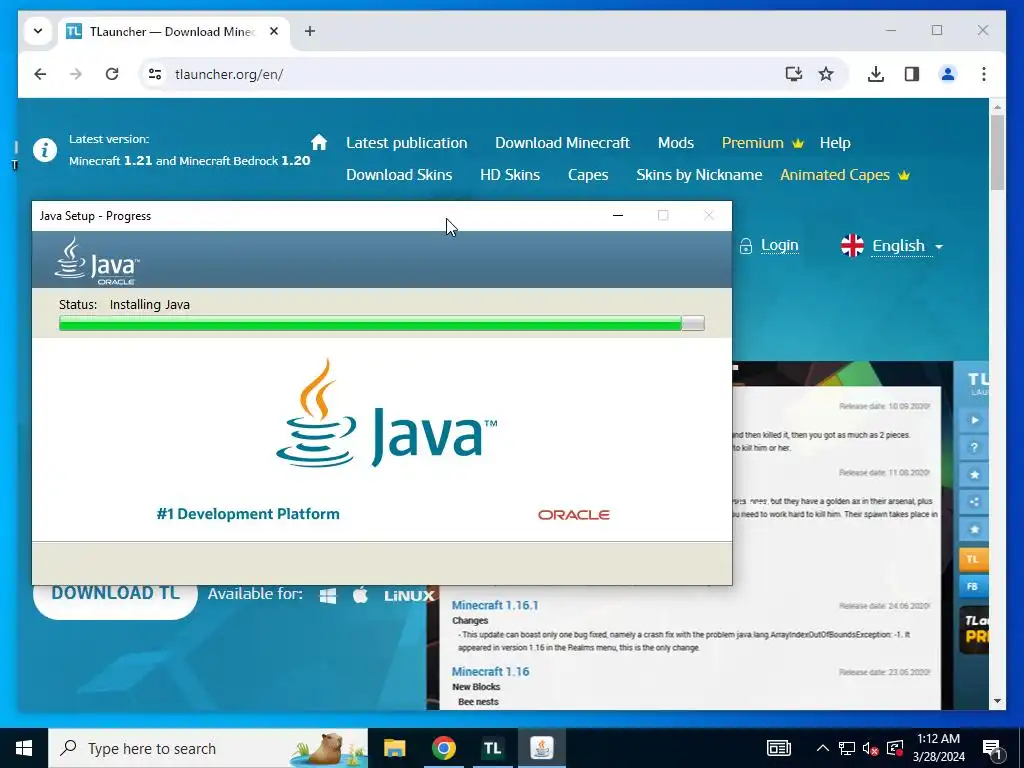Click the network icon in system tray

pyautogui.click(x=847, y=748)
